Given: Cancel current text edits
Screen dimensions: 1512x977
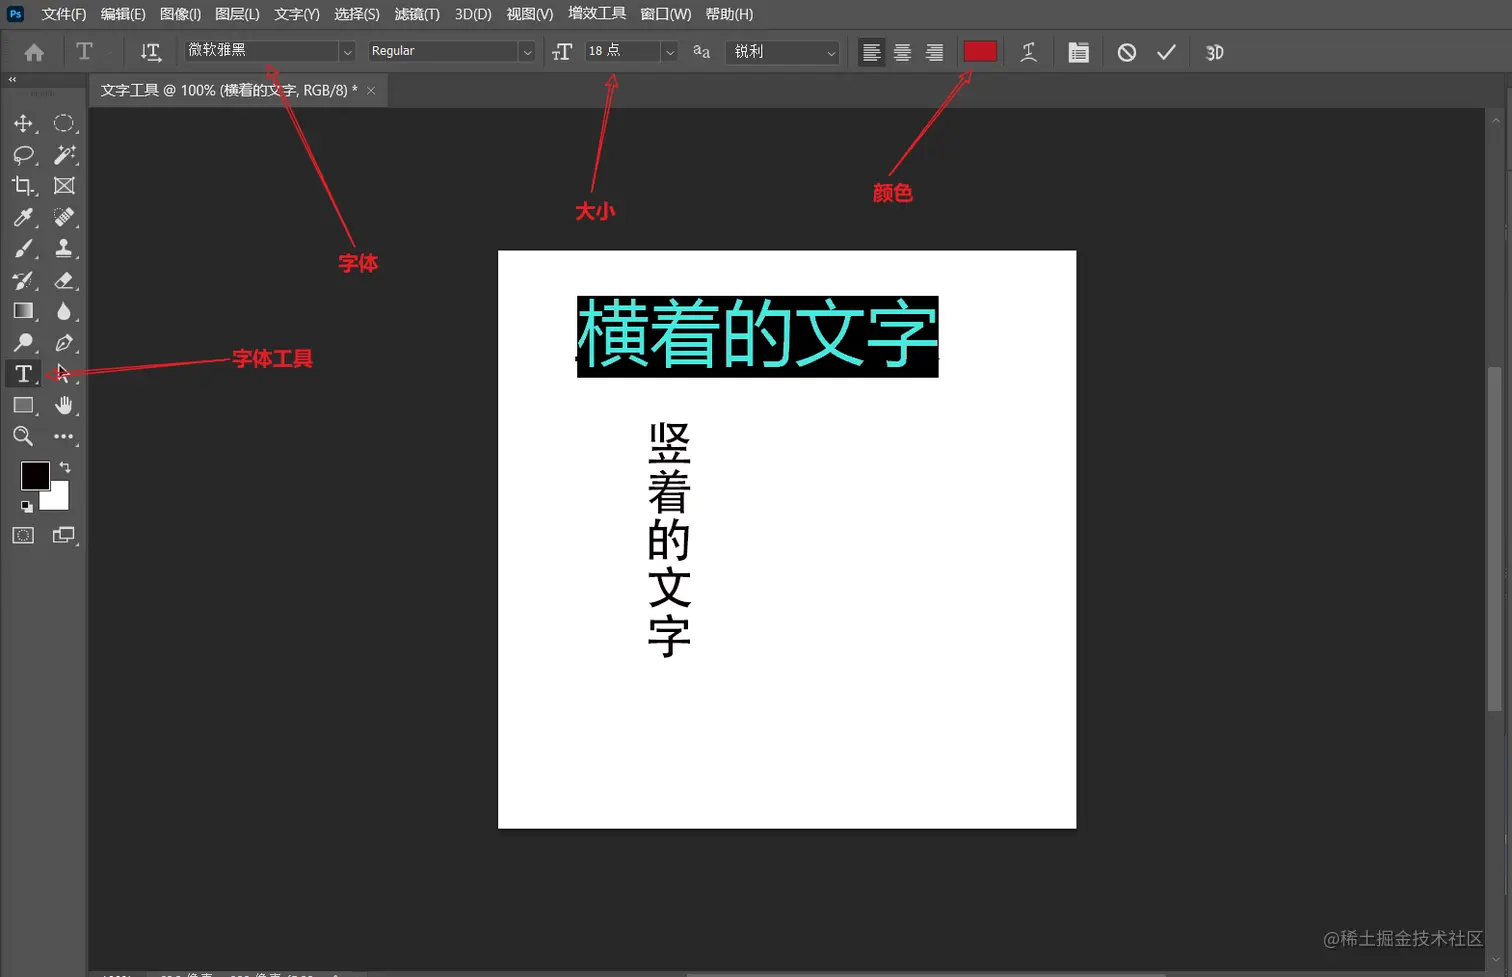Looking at the screenshot, I should [1127, 52].
